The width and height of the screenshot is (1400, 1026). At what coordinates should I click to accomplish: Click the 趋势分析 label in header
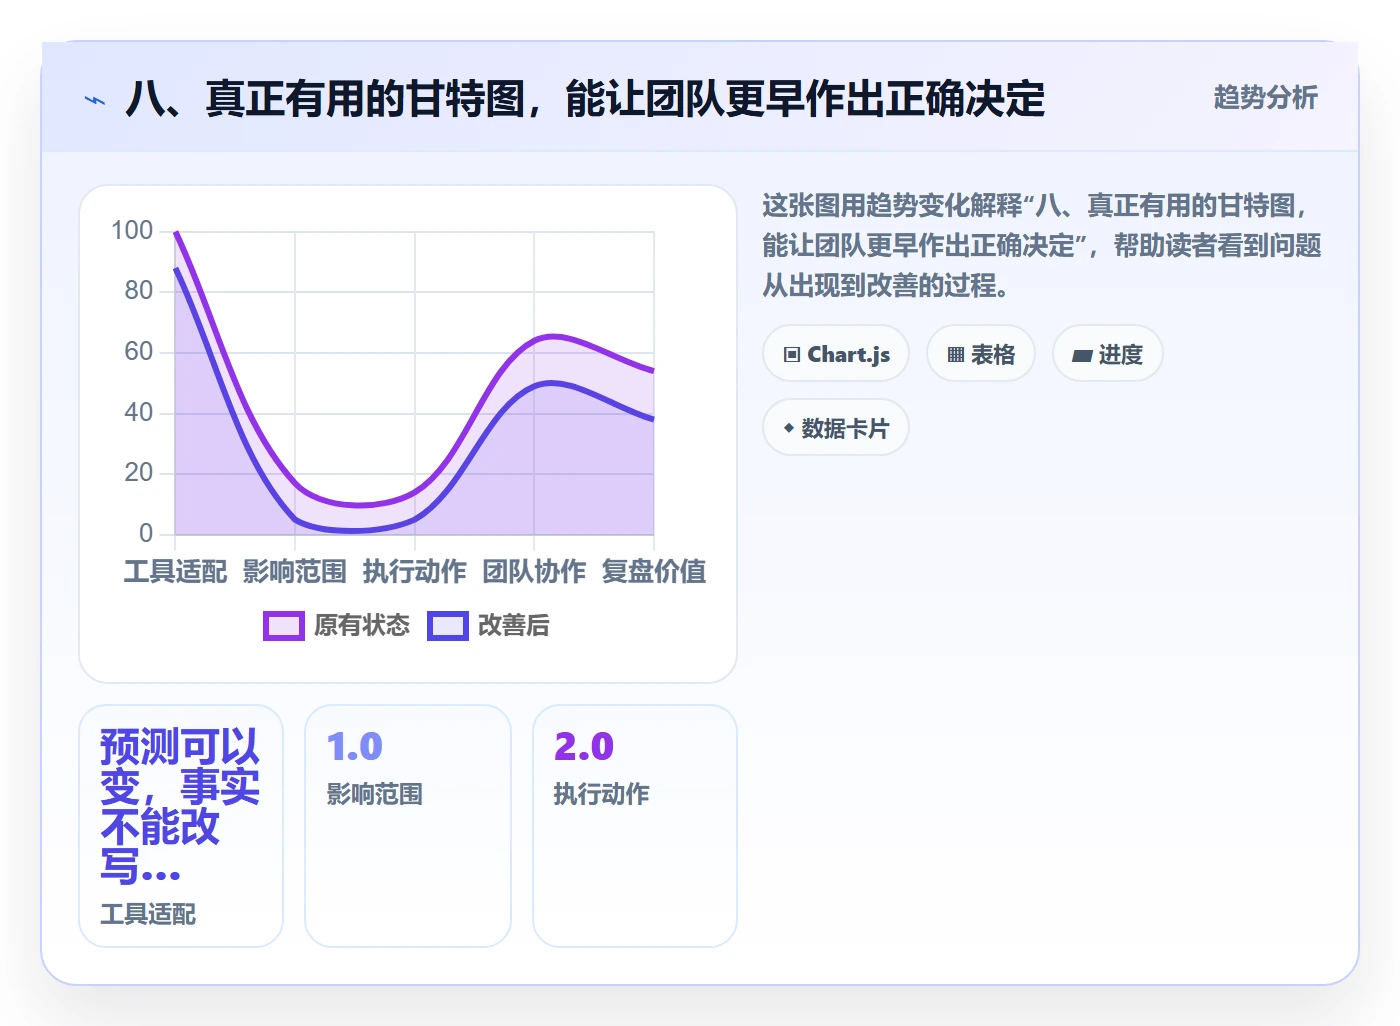point(1265,97)
